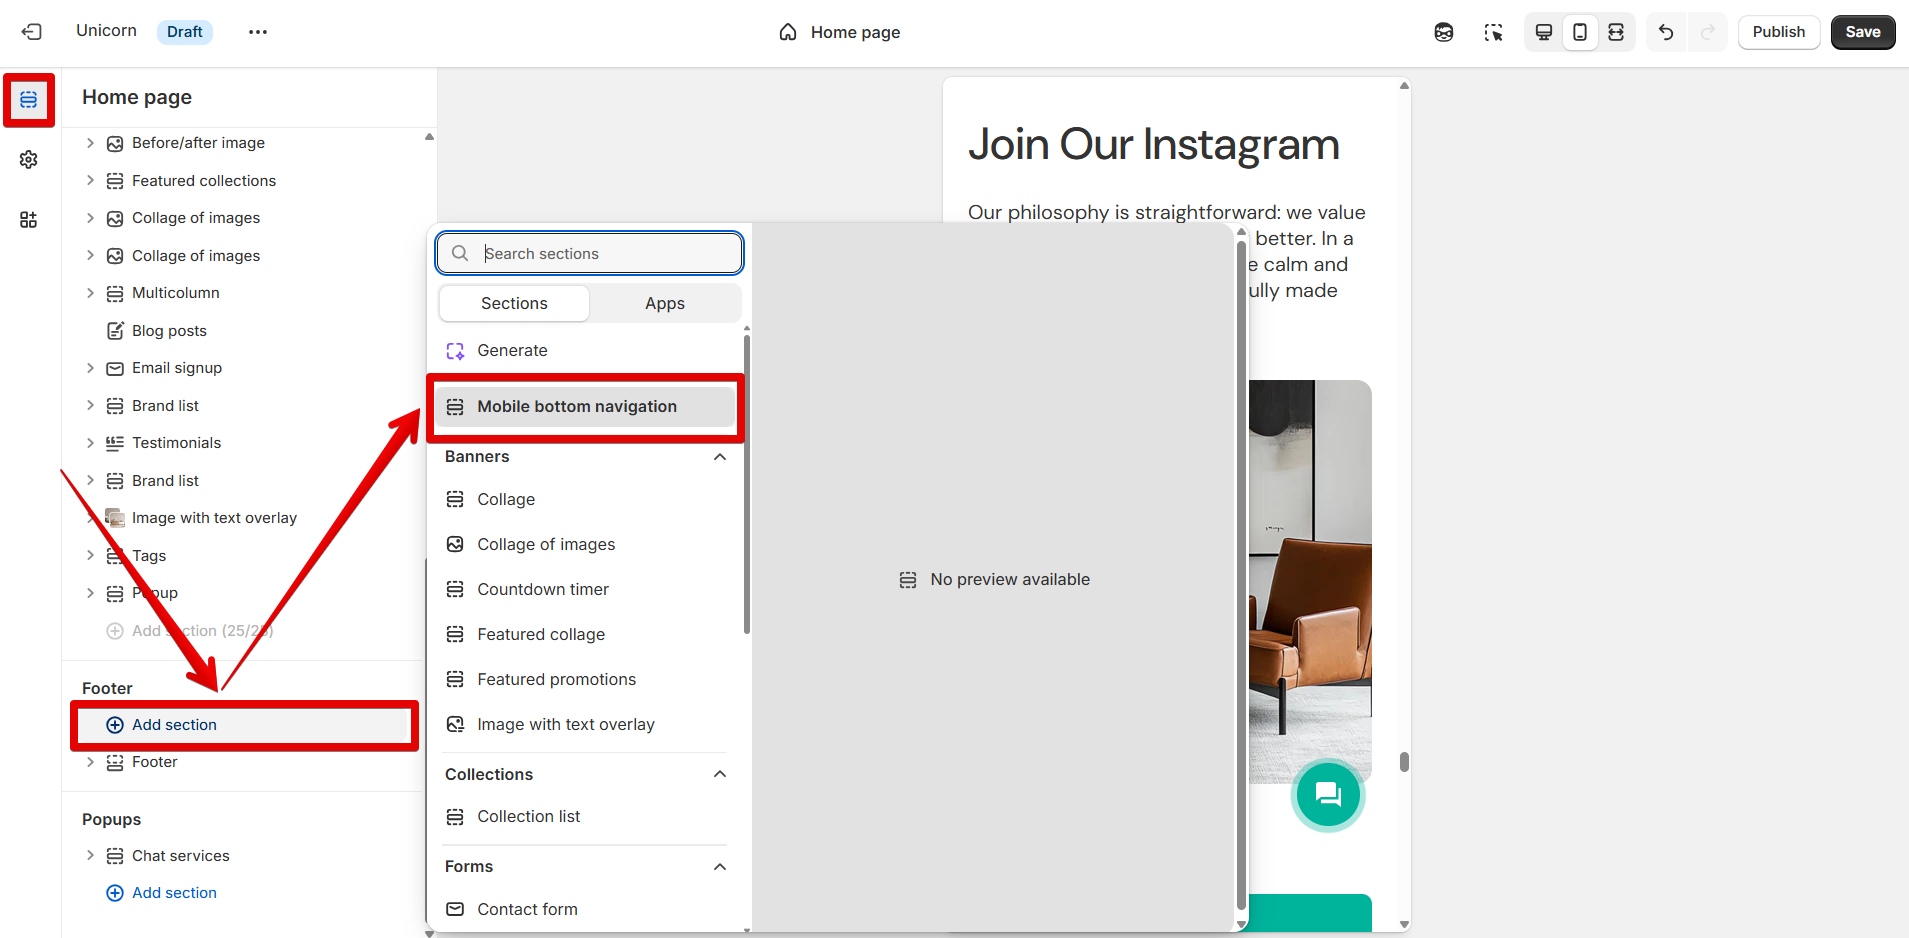This screenshot has height=938, width=1909.
Task: Collapse the Banners category
Action: tap(720, 457)
